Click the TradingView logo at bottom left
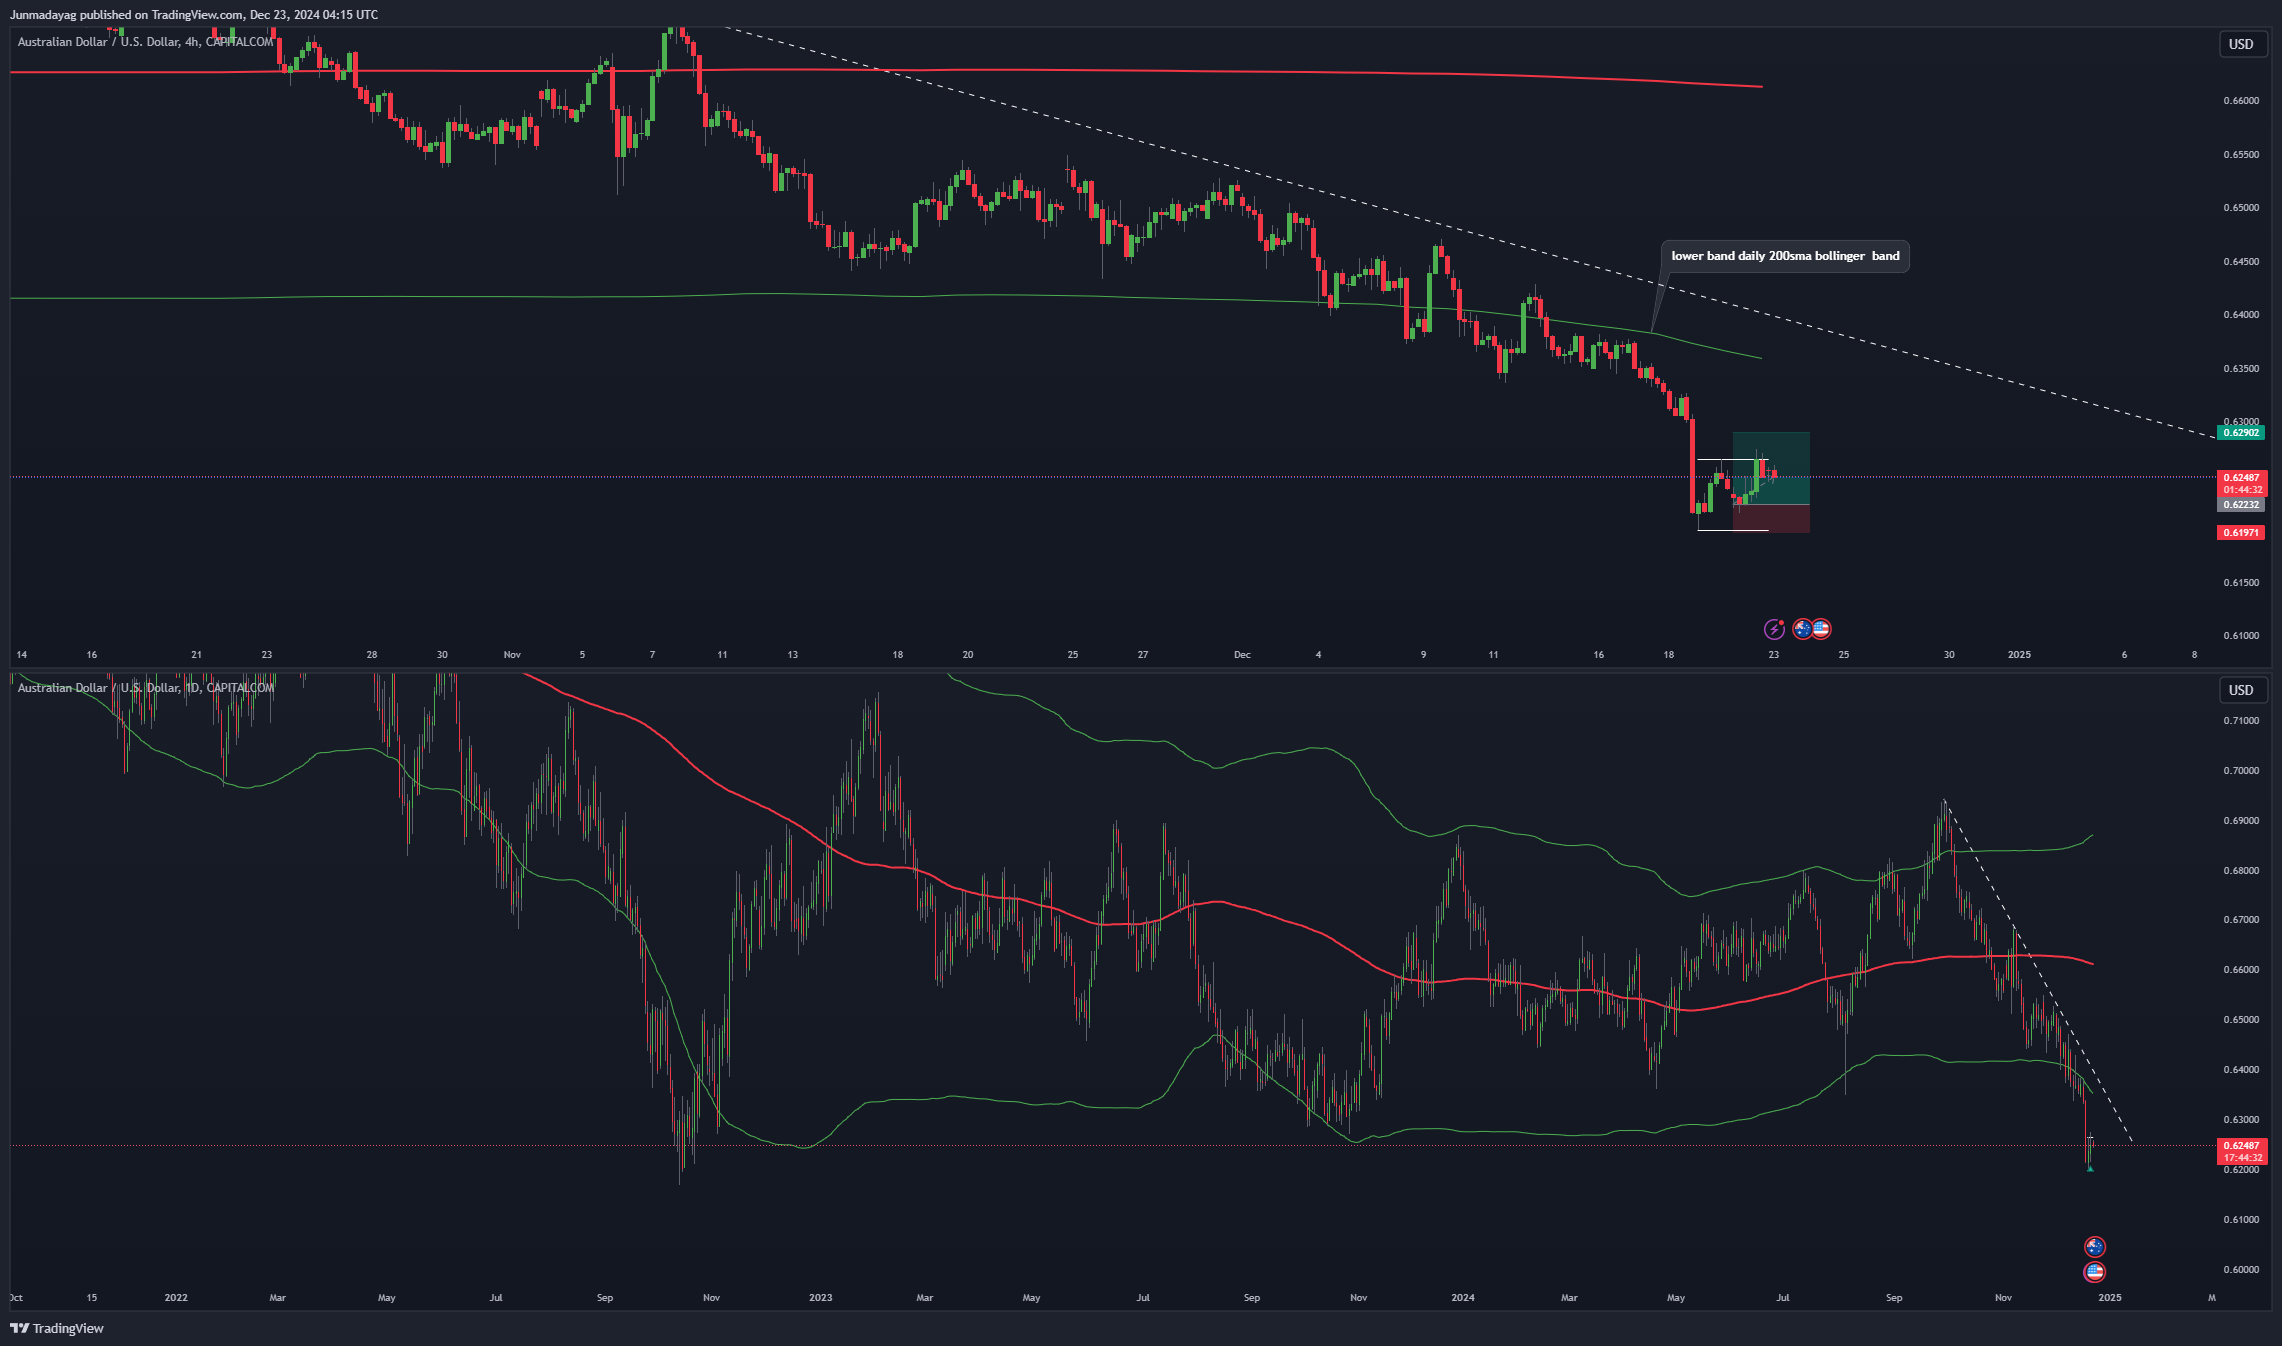Image resolution: width=2282 pixels, height=1346 pixels. [57, 1328]
